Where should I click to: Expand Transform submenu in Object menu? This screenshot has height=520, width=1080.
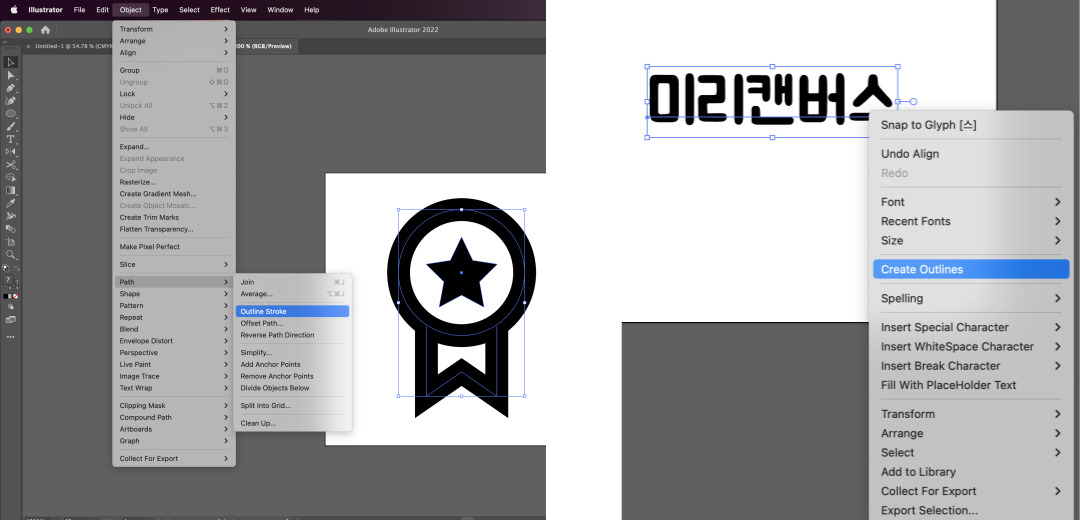click(174, 29)
